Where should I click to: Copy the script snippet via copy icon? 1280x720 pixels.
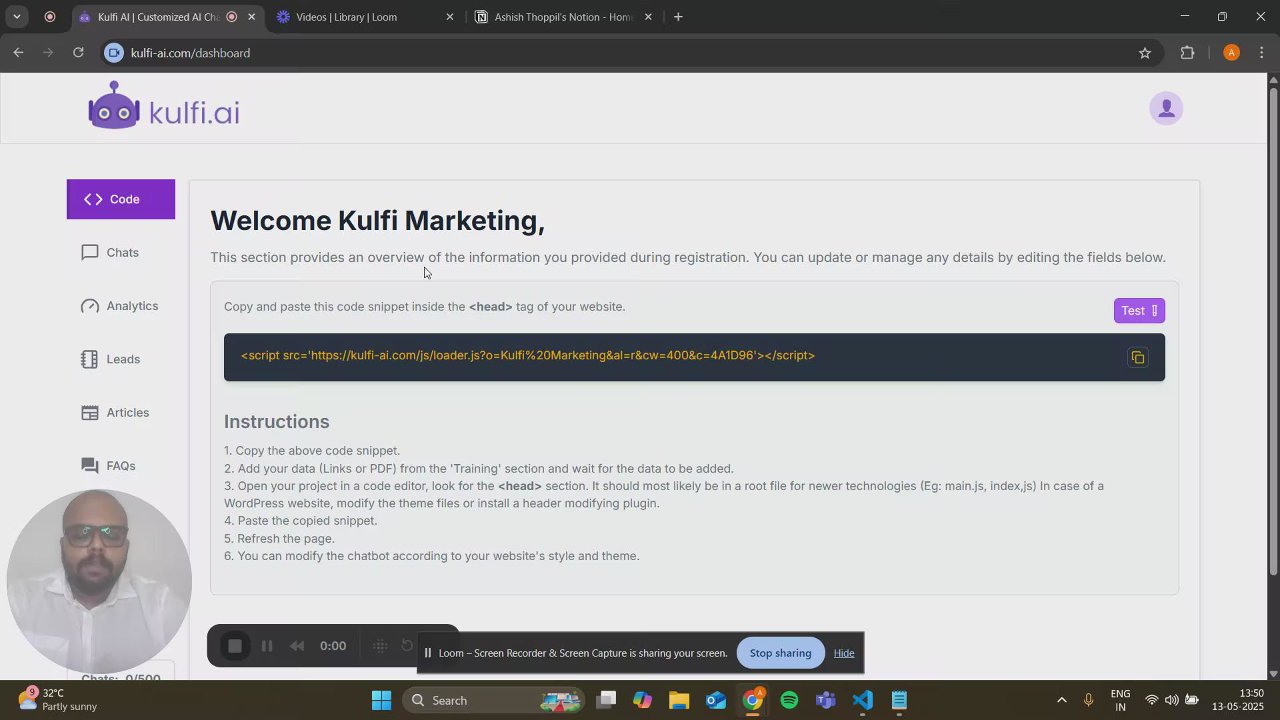point(1138,357)
